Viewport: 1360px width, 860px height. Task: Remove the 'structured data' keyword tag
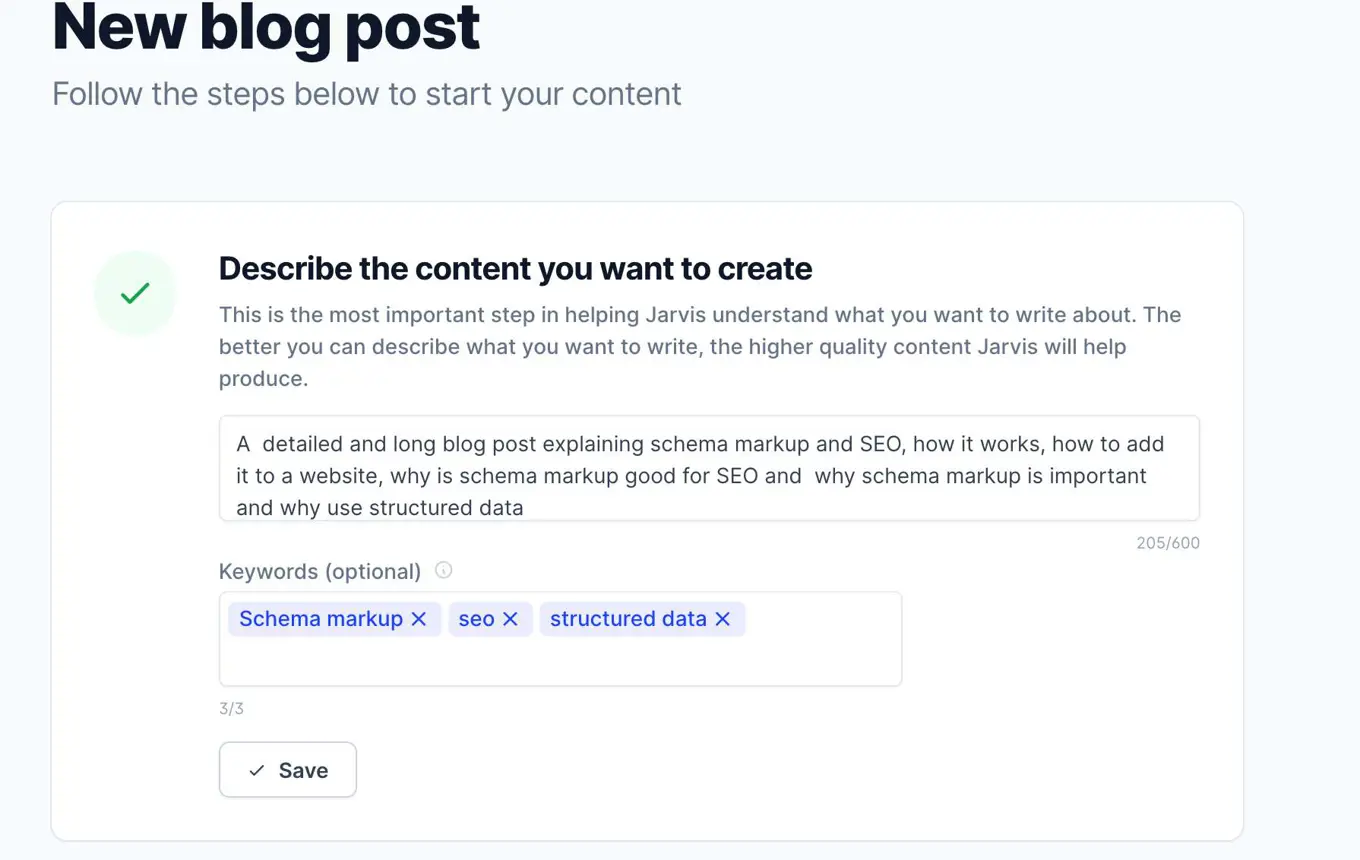pos(723,619)
